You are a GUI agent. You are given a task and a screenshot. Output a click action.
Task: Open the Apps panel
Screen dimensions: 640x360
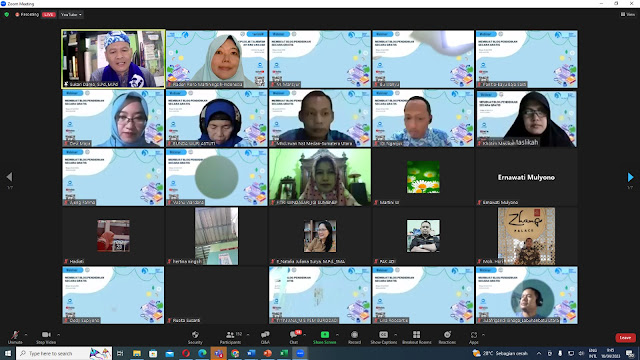point(473,337)
